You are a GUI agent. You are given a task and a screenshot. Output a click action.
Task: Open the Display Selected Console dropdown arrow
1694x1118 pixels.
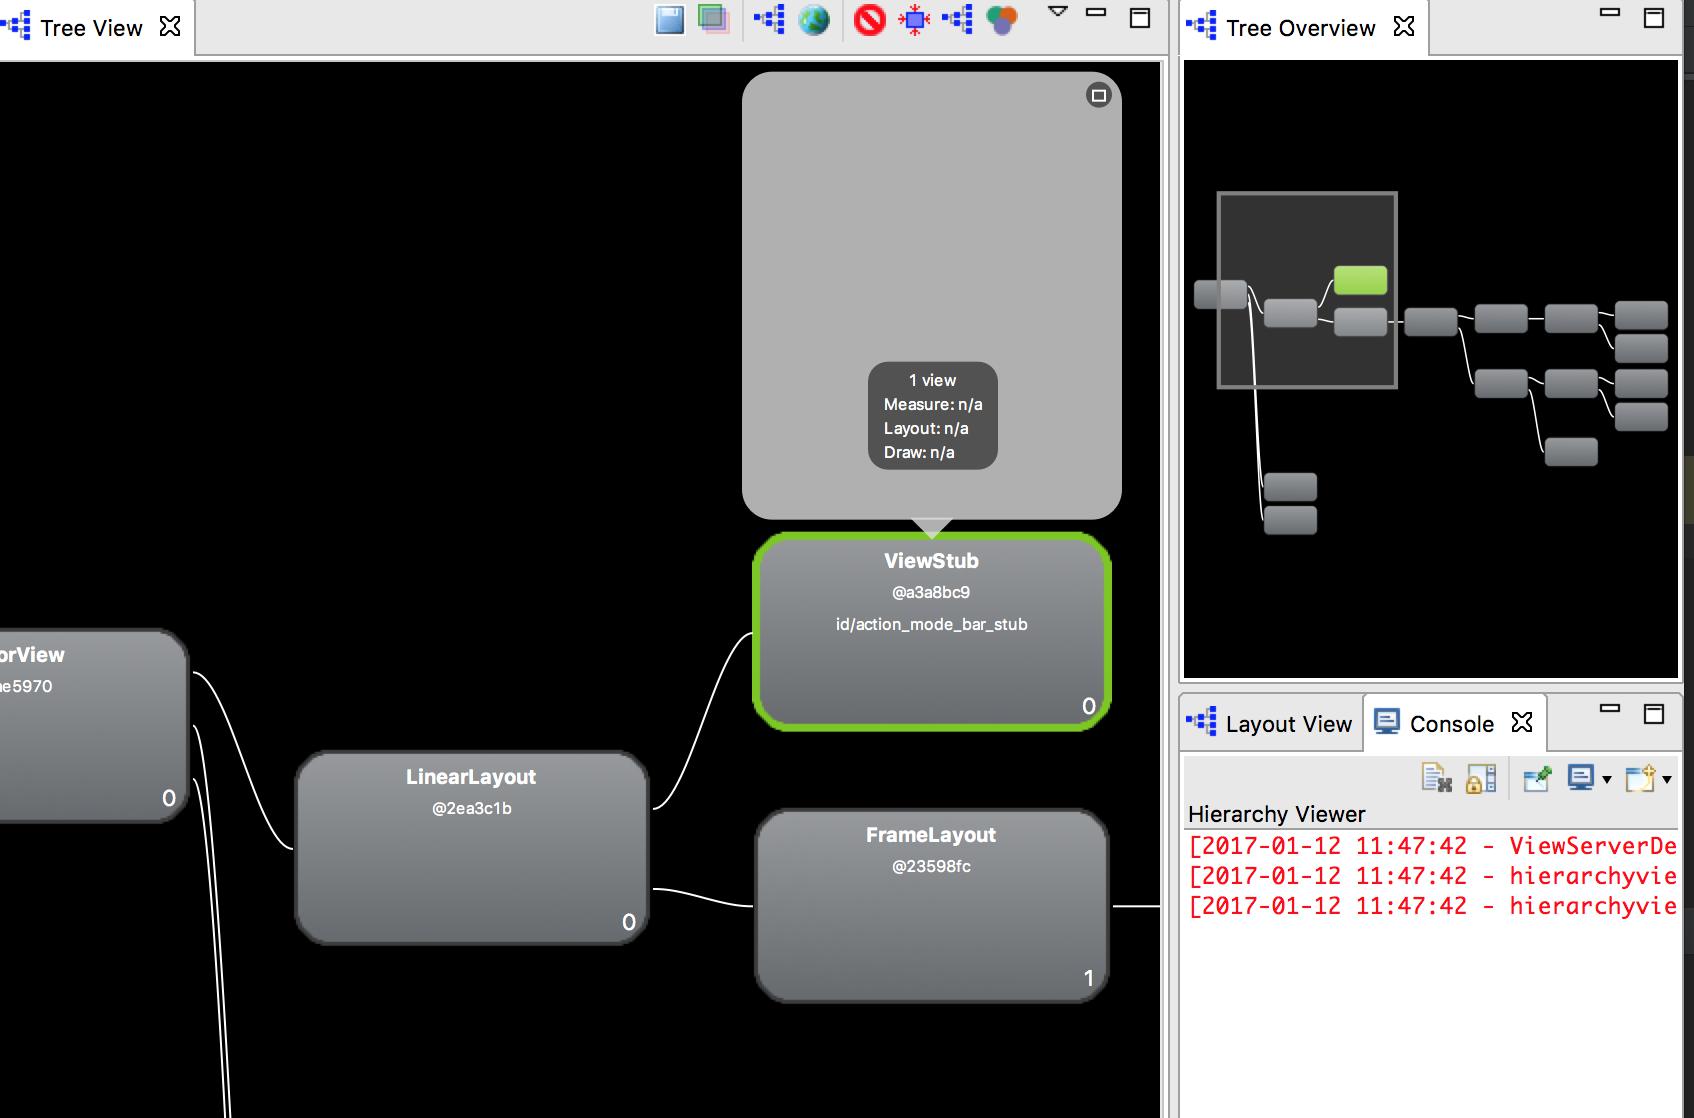click(x=1607, y=779)
